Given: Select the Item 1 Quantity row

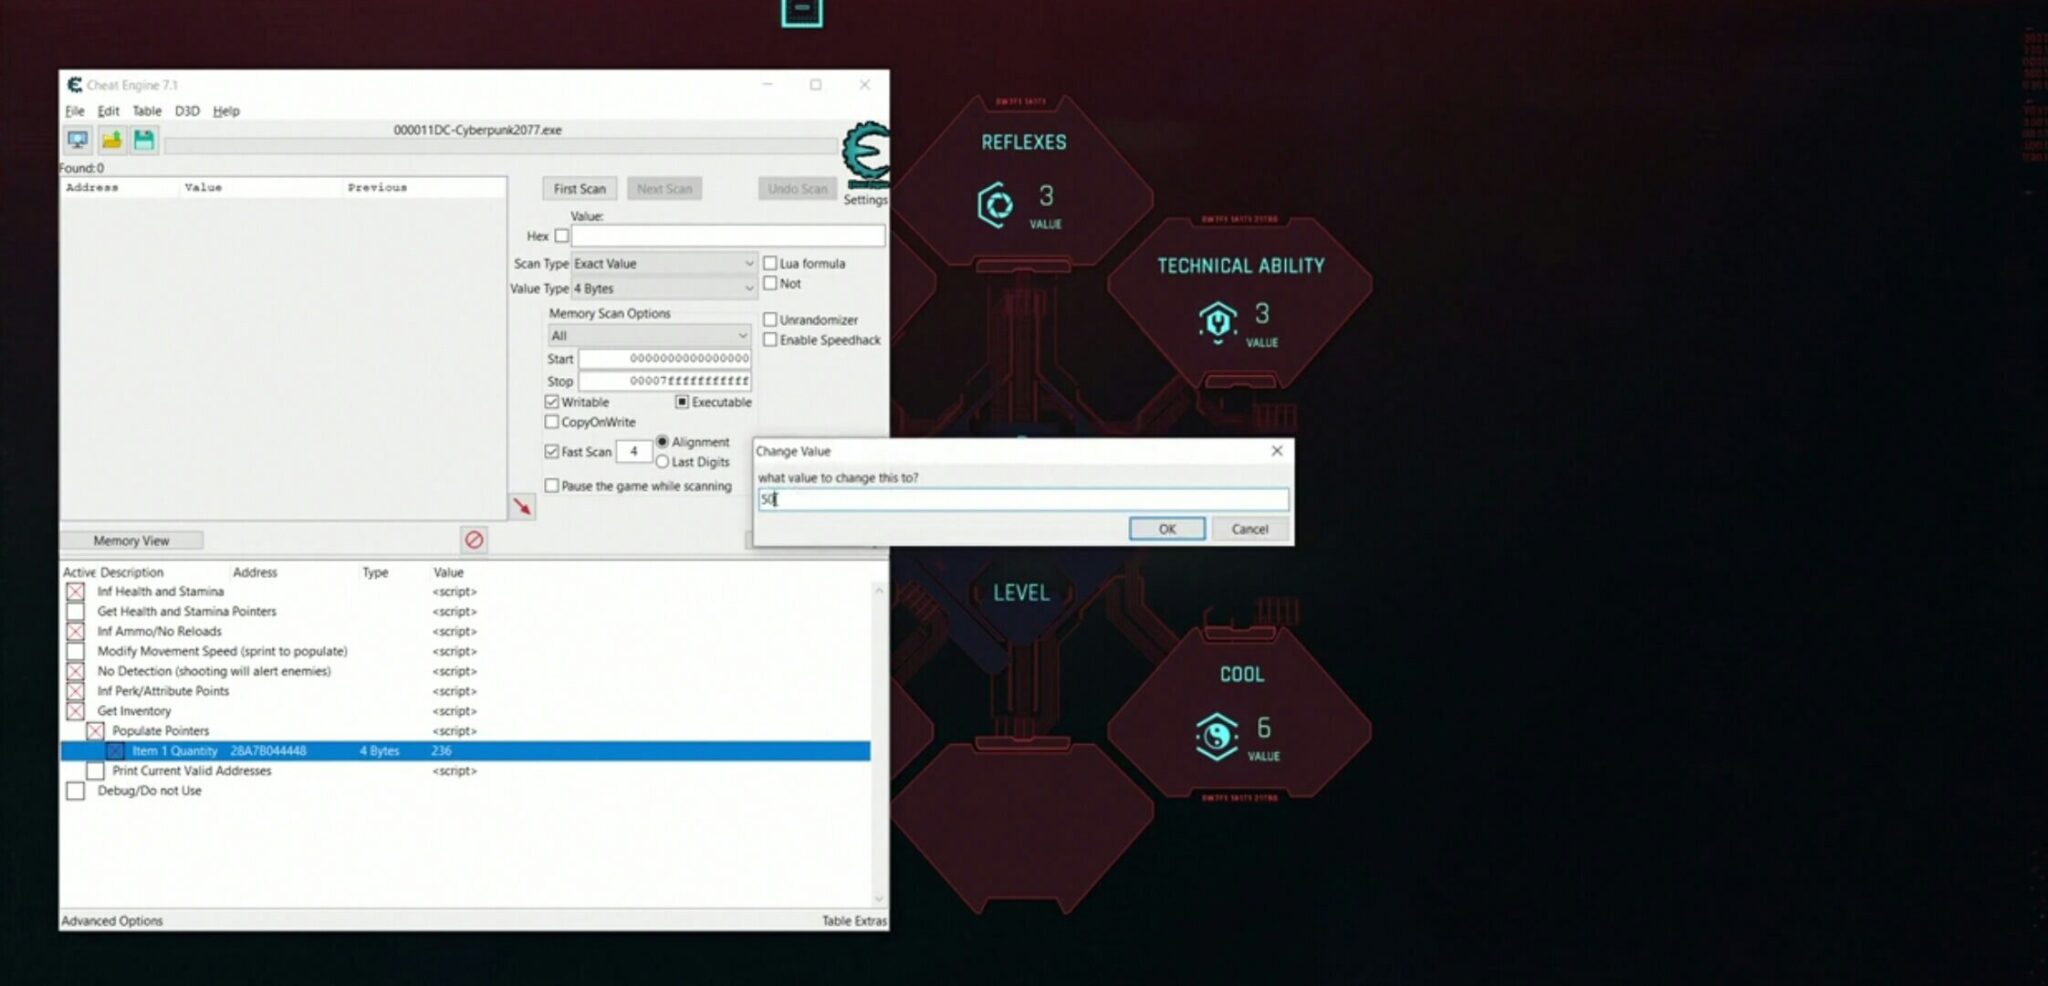Looking at the screenshot, I should (465, 751).
